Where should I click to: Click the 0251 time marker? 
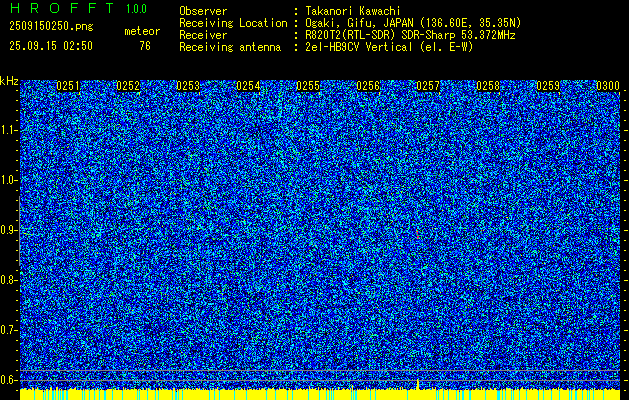pyautogui.click(x=68, y=86)
